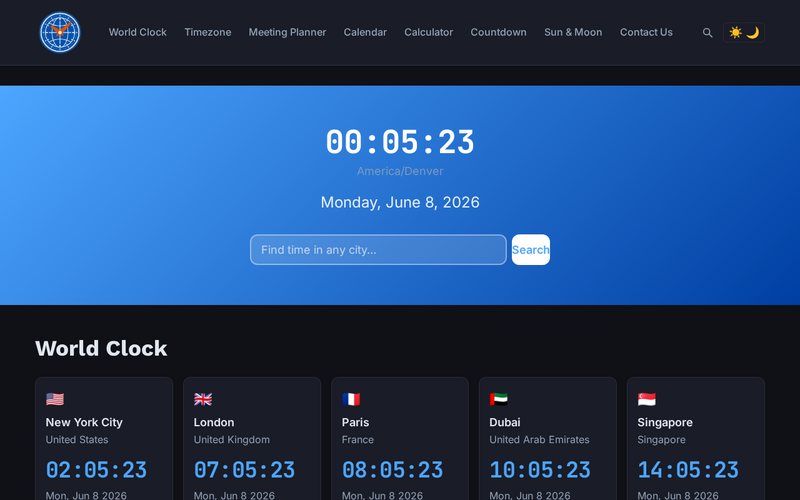This screenshot has width=800, height=500.
Task: Click the Singapore time 14:05:23
Action: pos(688,470)
